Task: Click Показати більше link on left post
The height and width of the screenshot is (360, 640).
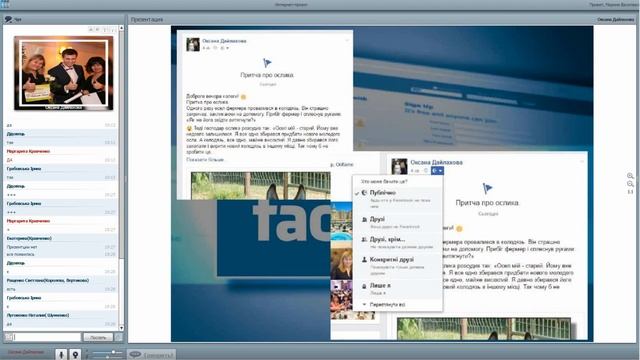Action: click(x=205, y=160)
